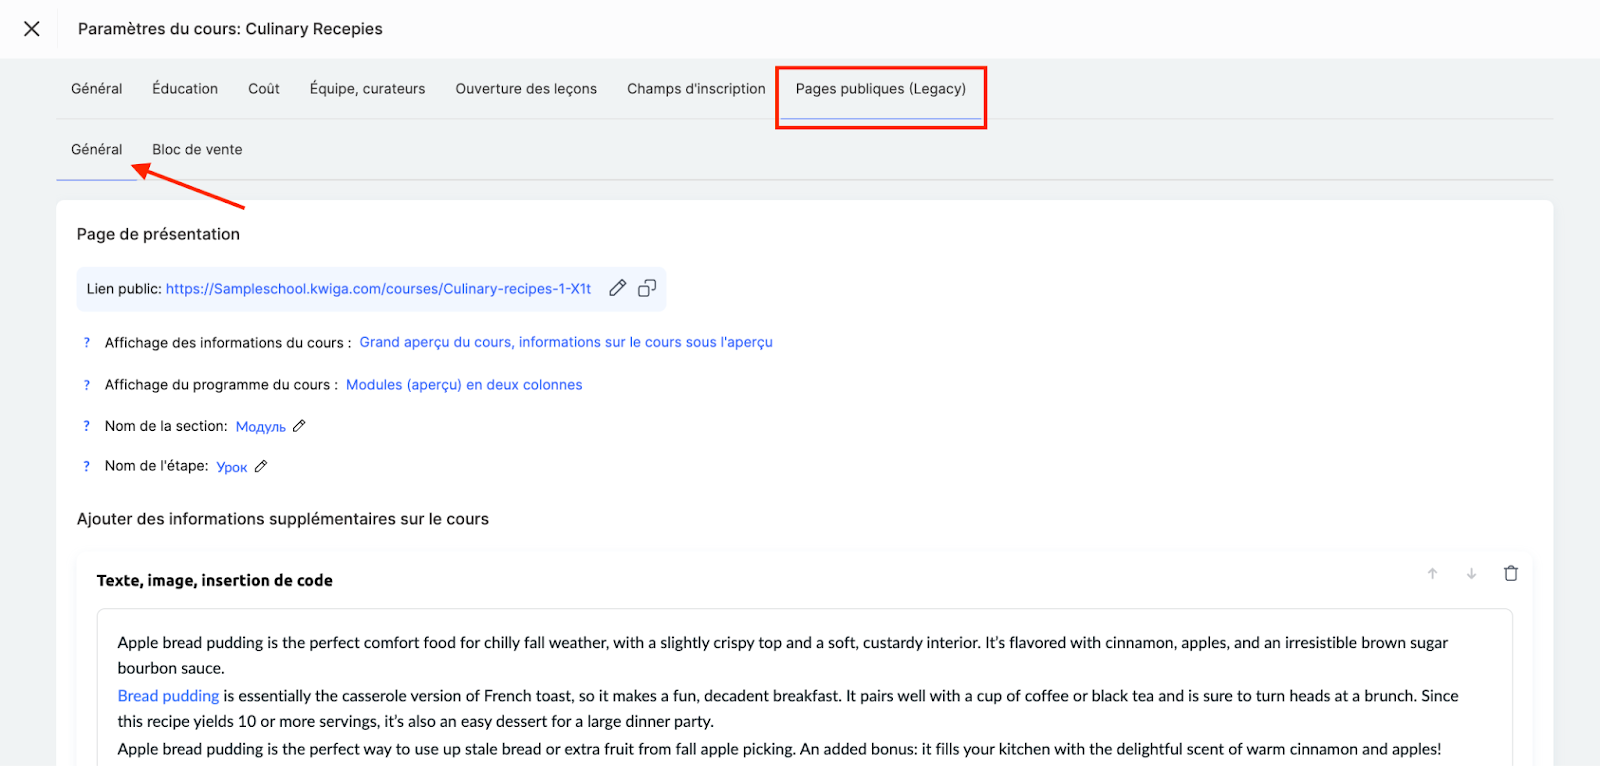Image resolution: width=1600 pixels, height=766 pixels.
Task: Open the Modules (aperçu) en deux colonnes option
Action: [463, 385]
